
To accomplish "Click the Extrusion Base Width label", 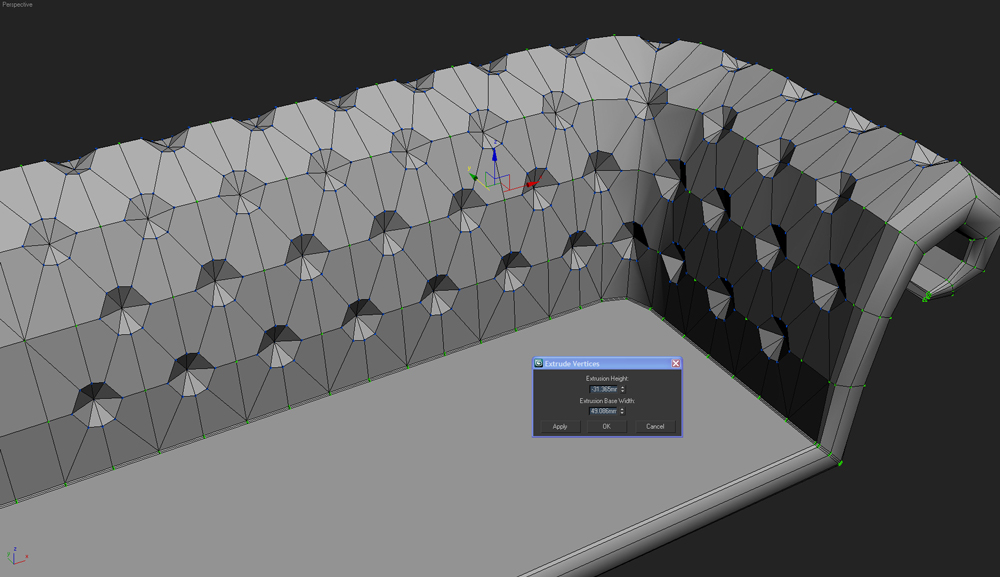I will [x=606, y=400].
